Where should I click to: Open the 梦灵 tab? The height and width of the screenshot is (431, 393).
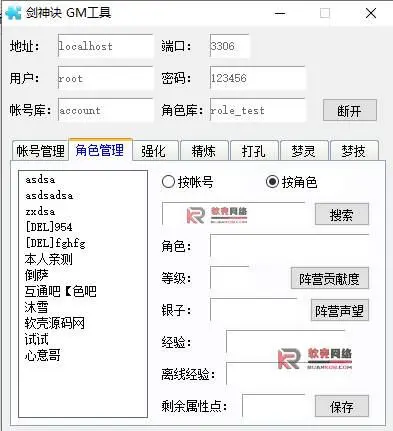304,151
